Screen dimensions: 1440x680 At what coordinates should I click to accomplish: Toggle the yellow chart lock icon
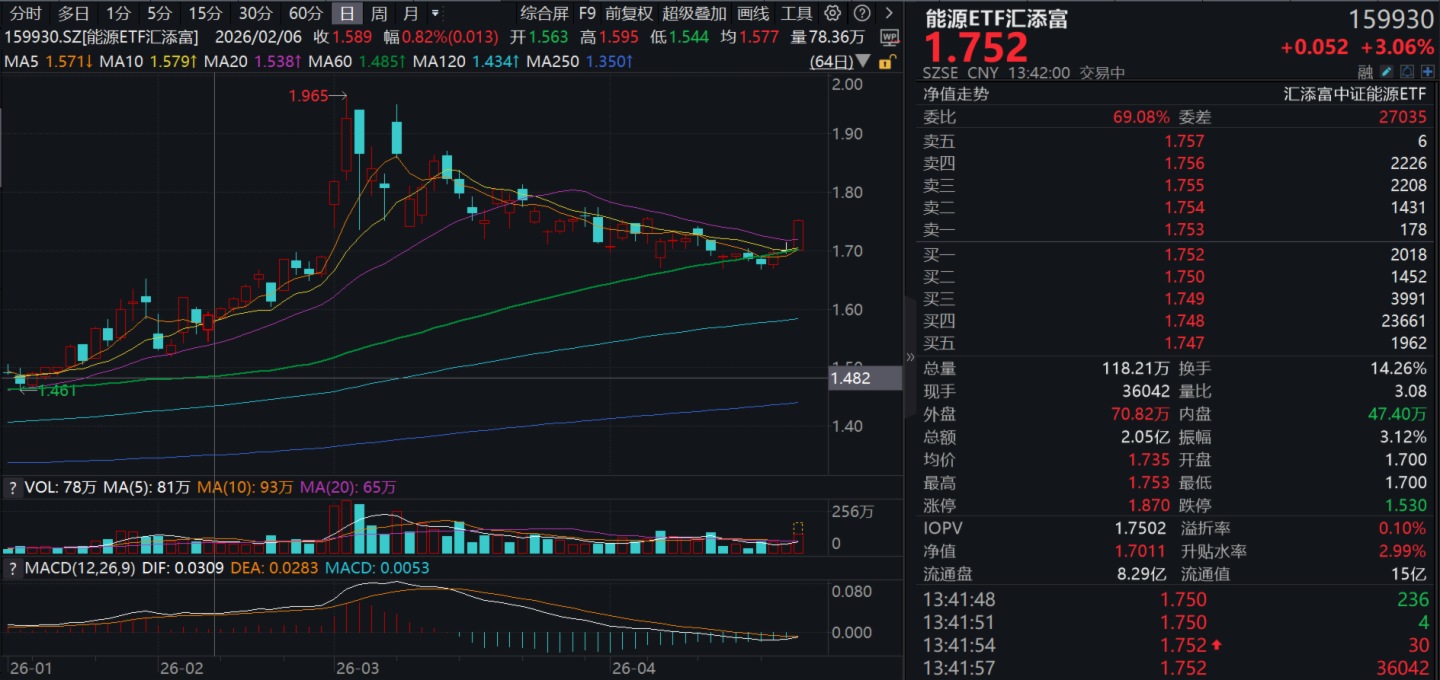(884, 62)
